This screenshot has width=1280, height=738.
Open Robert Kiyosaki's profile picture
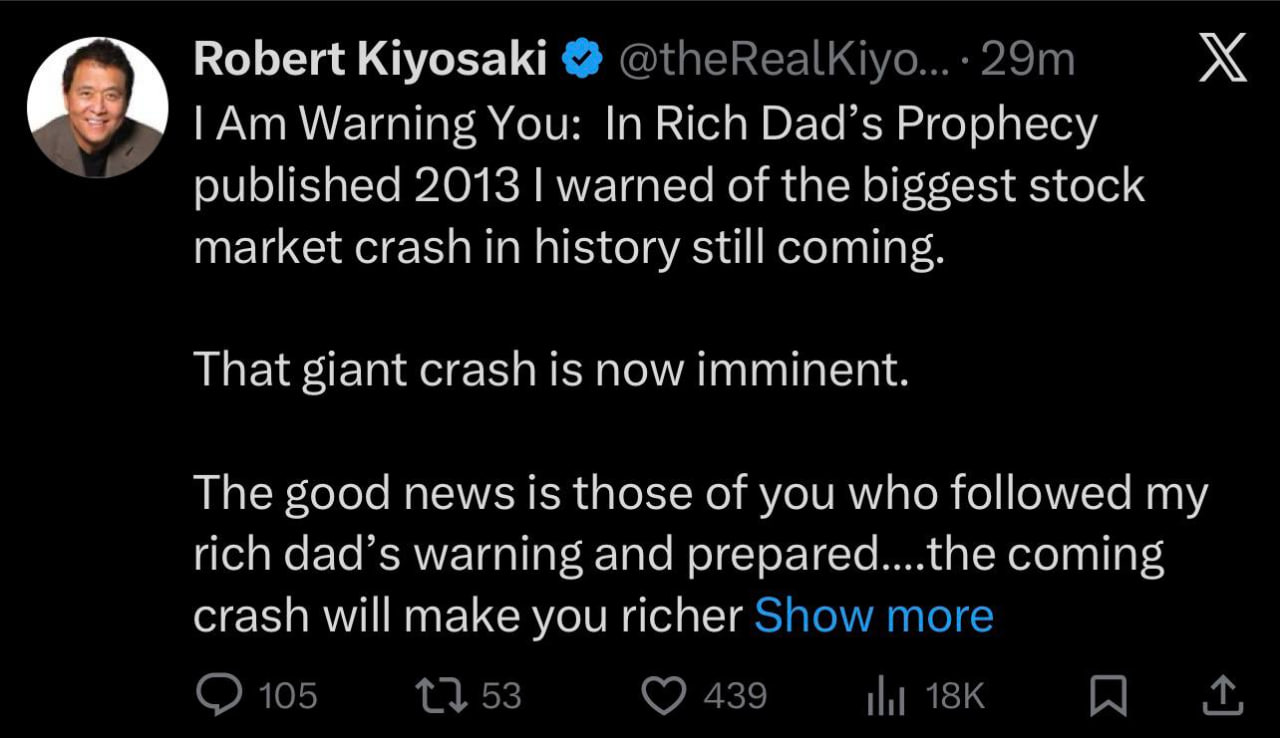tap(97, 107)
